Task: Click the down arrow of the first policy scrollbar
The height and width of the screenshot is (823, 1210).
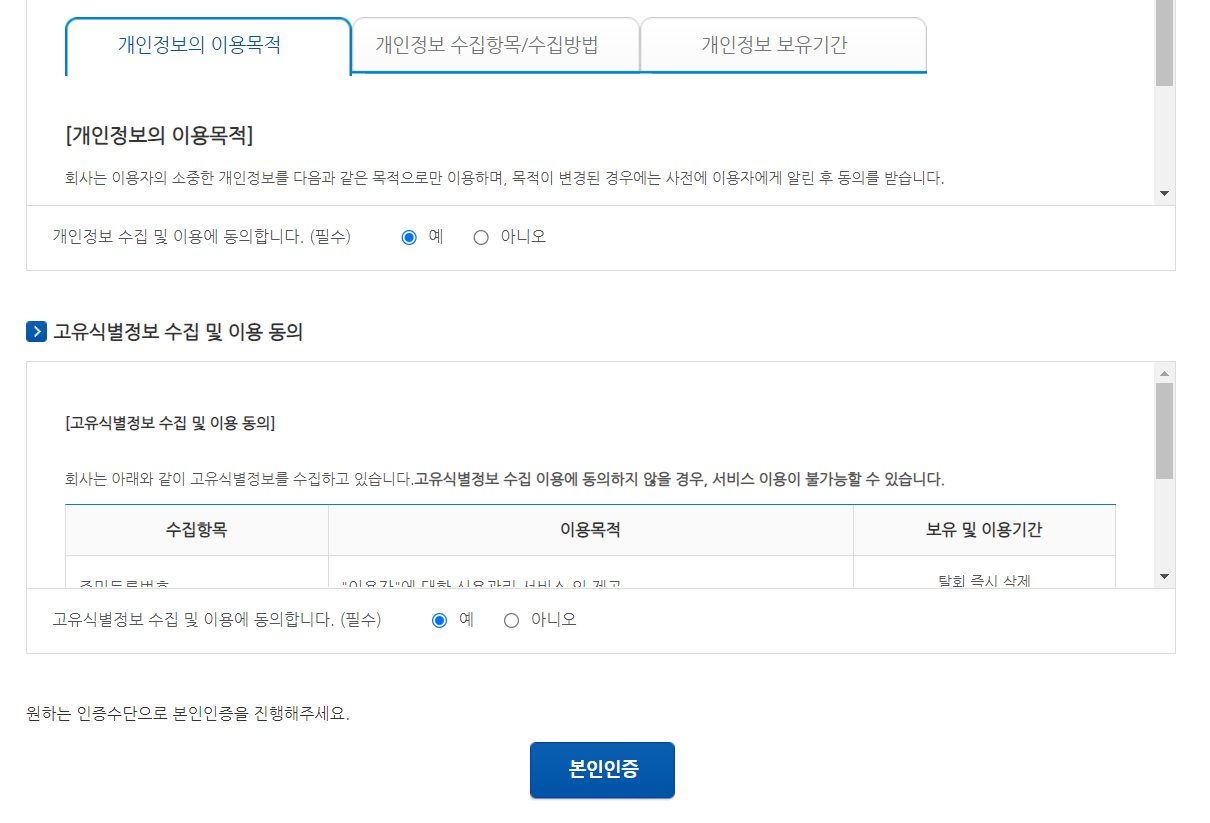Action: click(x=1164, y=195)
